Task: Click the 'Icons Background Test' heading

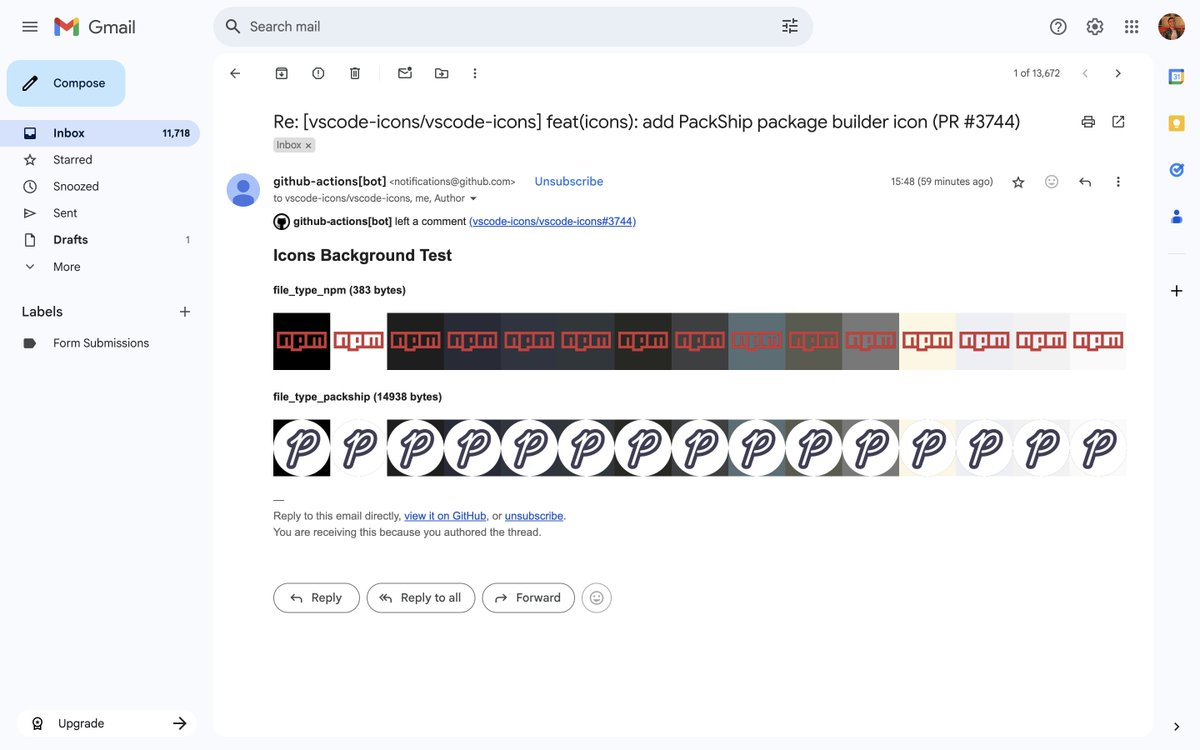Action: [x=363, y=255]
